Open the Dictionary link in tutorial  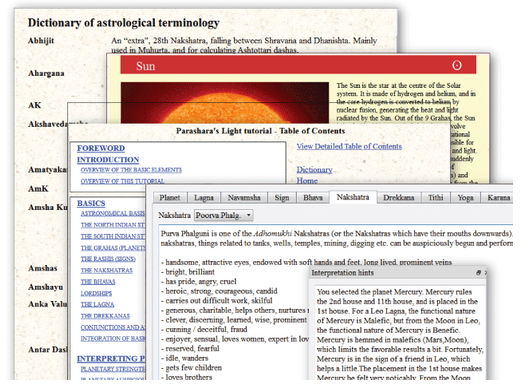point(314,170)
